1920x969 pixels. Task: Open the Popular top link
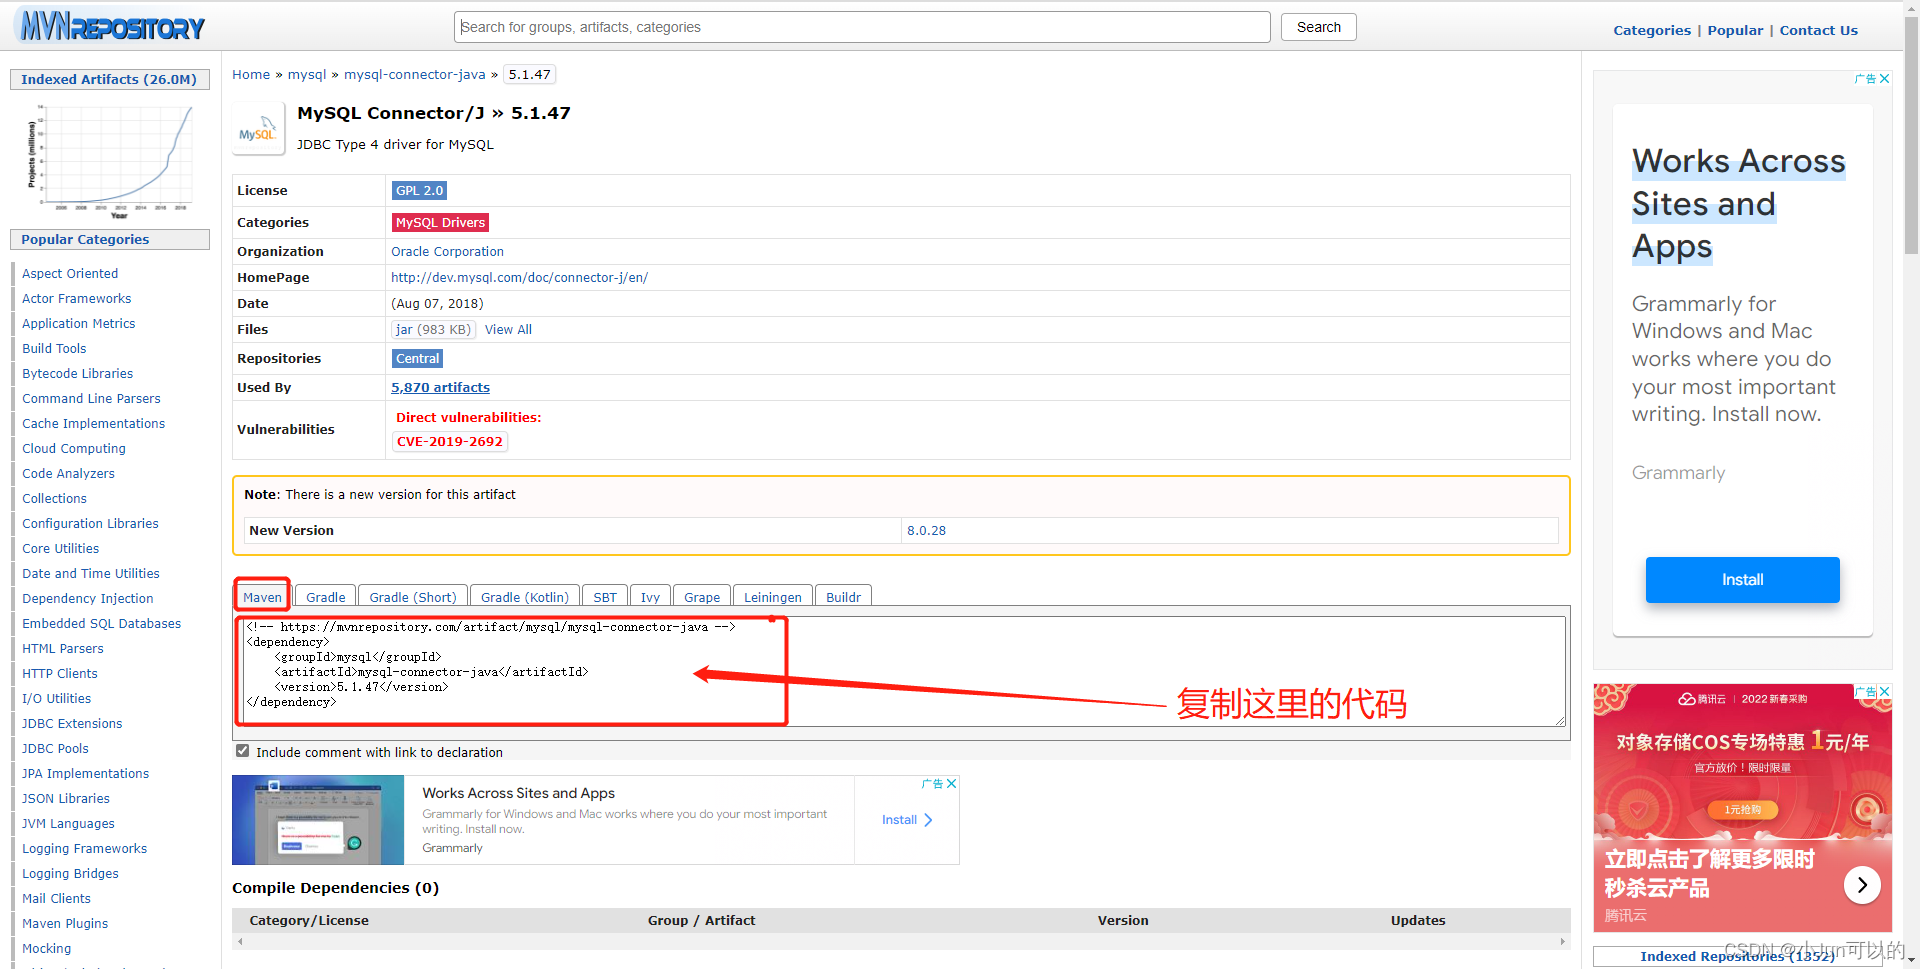pos(1735,31)
